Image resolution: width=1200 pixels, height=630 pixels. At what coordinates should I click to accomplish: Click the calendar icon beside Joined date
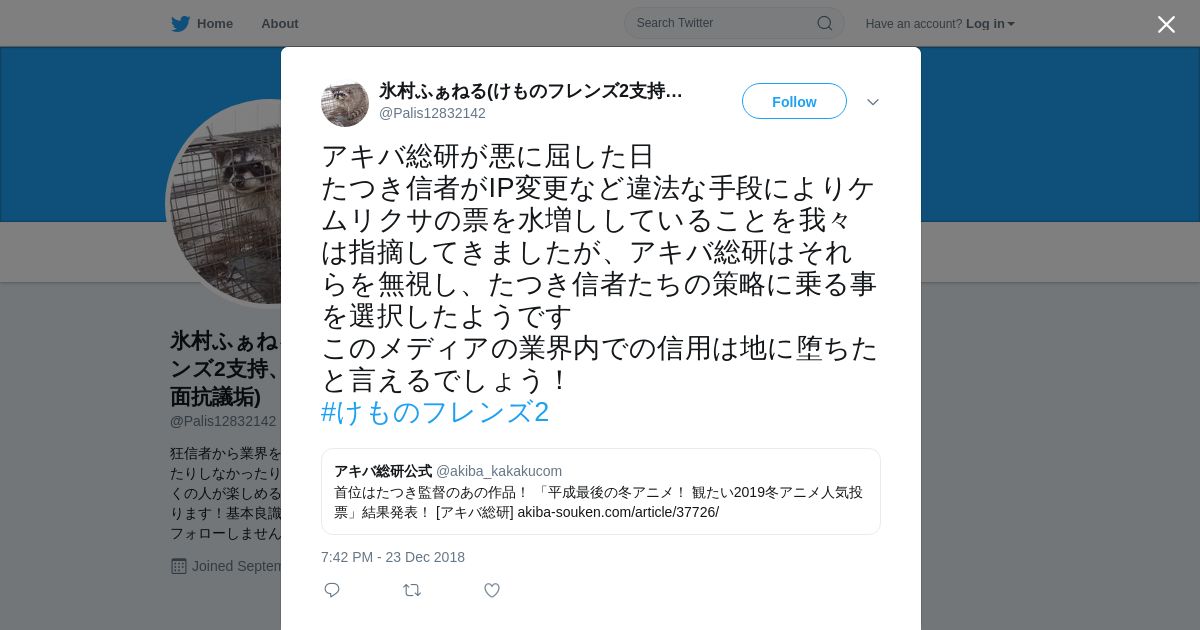pyautogui.click(x=179, y=566)
